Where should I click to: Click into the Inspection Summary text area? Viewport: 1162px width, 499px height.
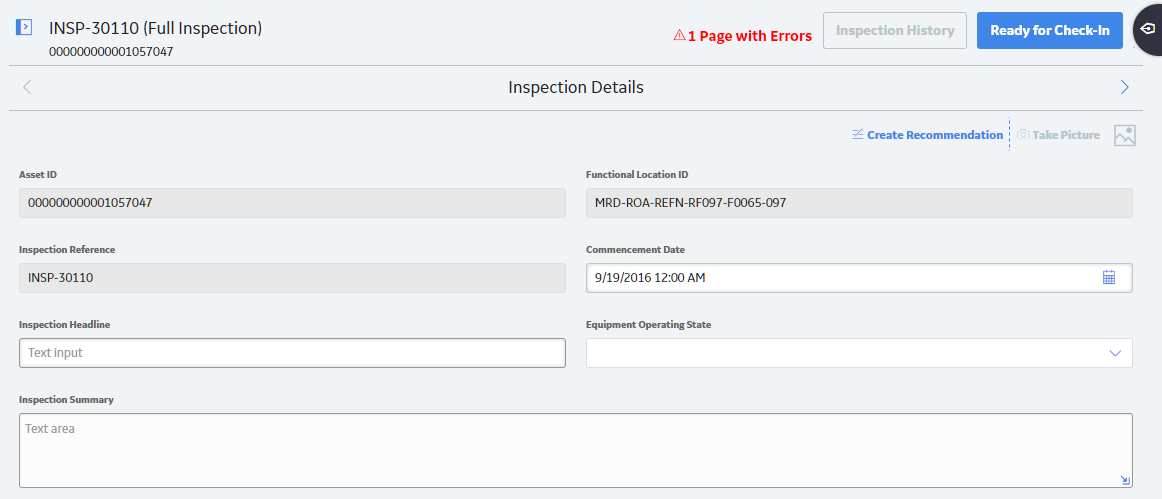click(575, 450)
